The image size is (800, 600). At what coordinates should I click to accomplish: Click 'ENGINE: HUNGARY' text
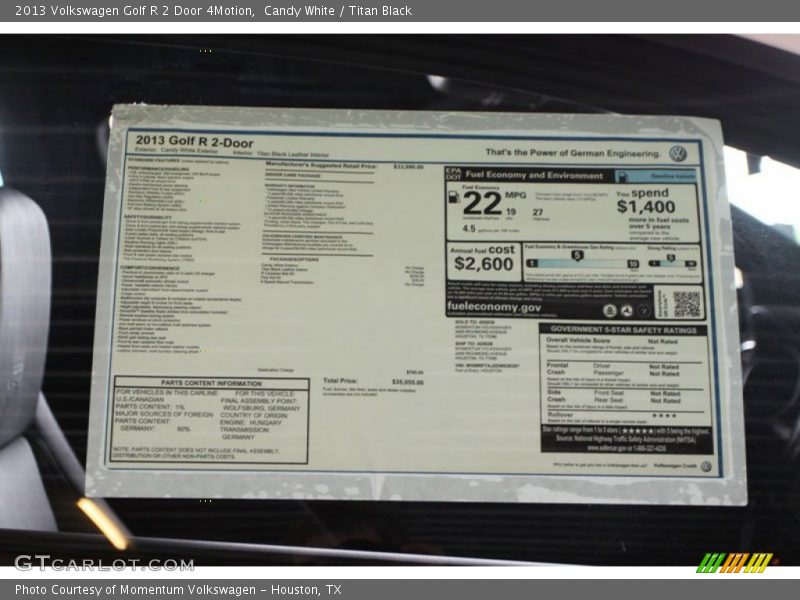pos(251,423)
